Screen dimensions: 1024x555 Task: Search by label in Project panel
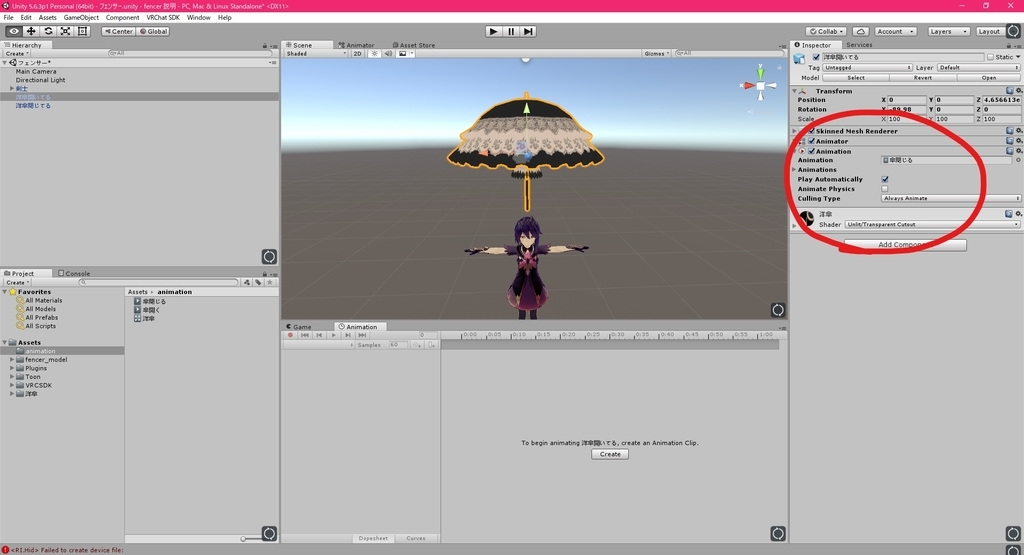[259, 283]
